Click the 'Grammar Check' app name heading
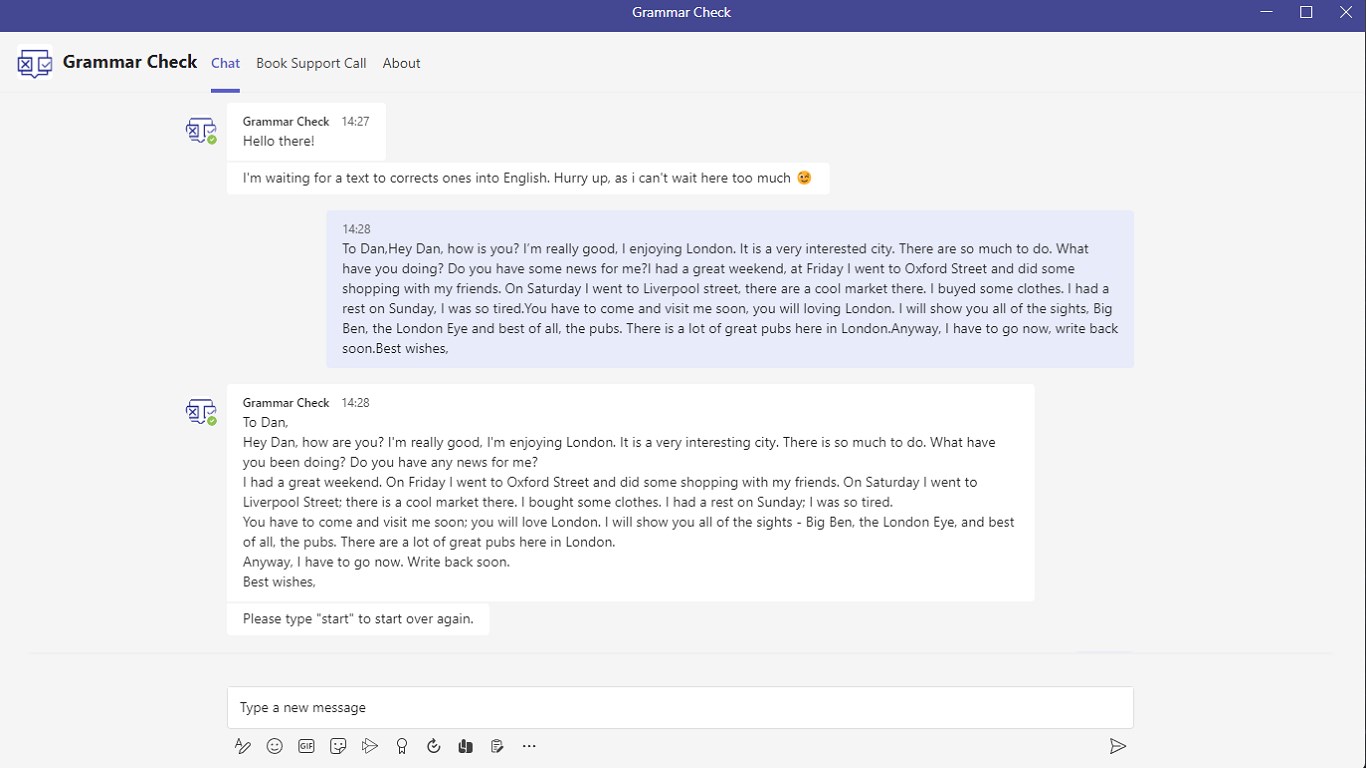This screenshot has width=1366, height=768. 130,62
